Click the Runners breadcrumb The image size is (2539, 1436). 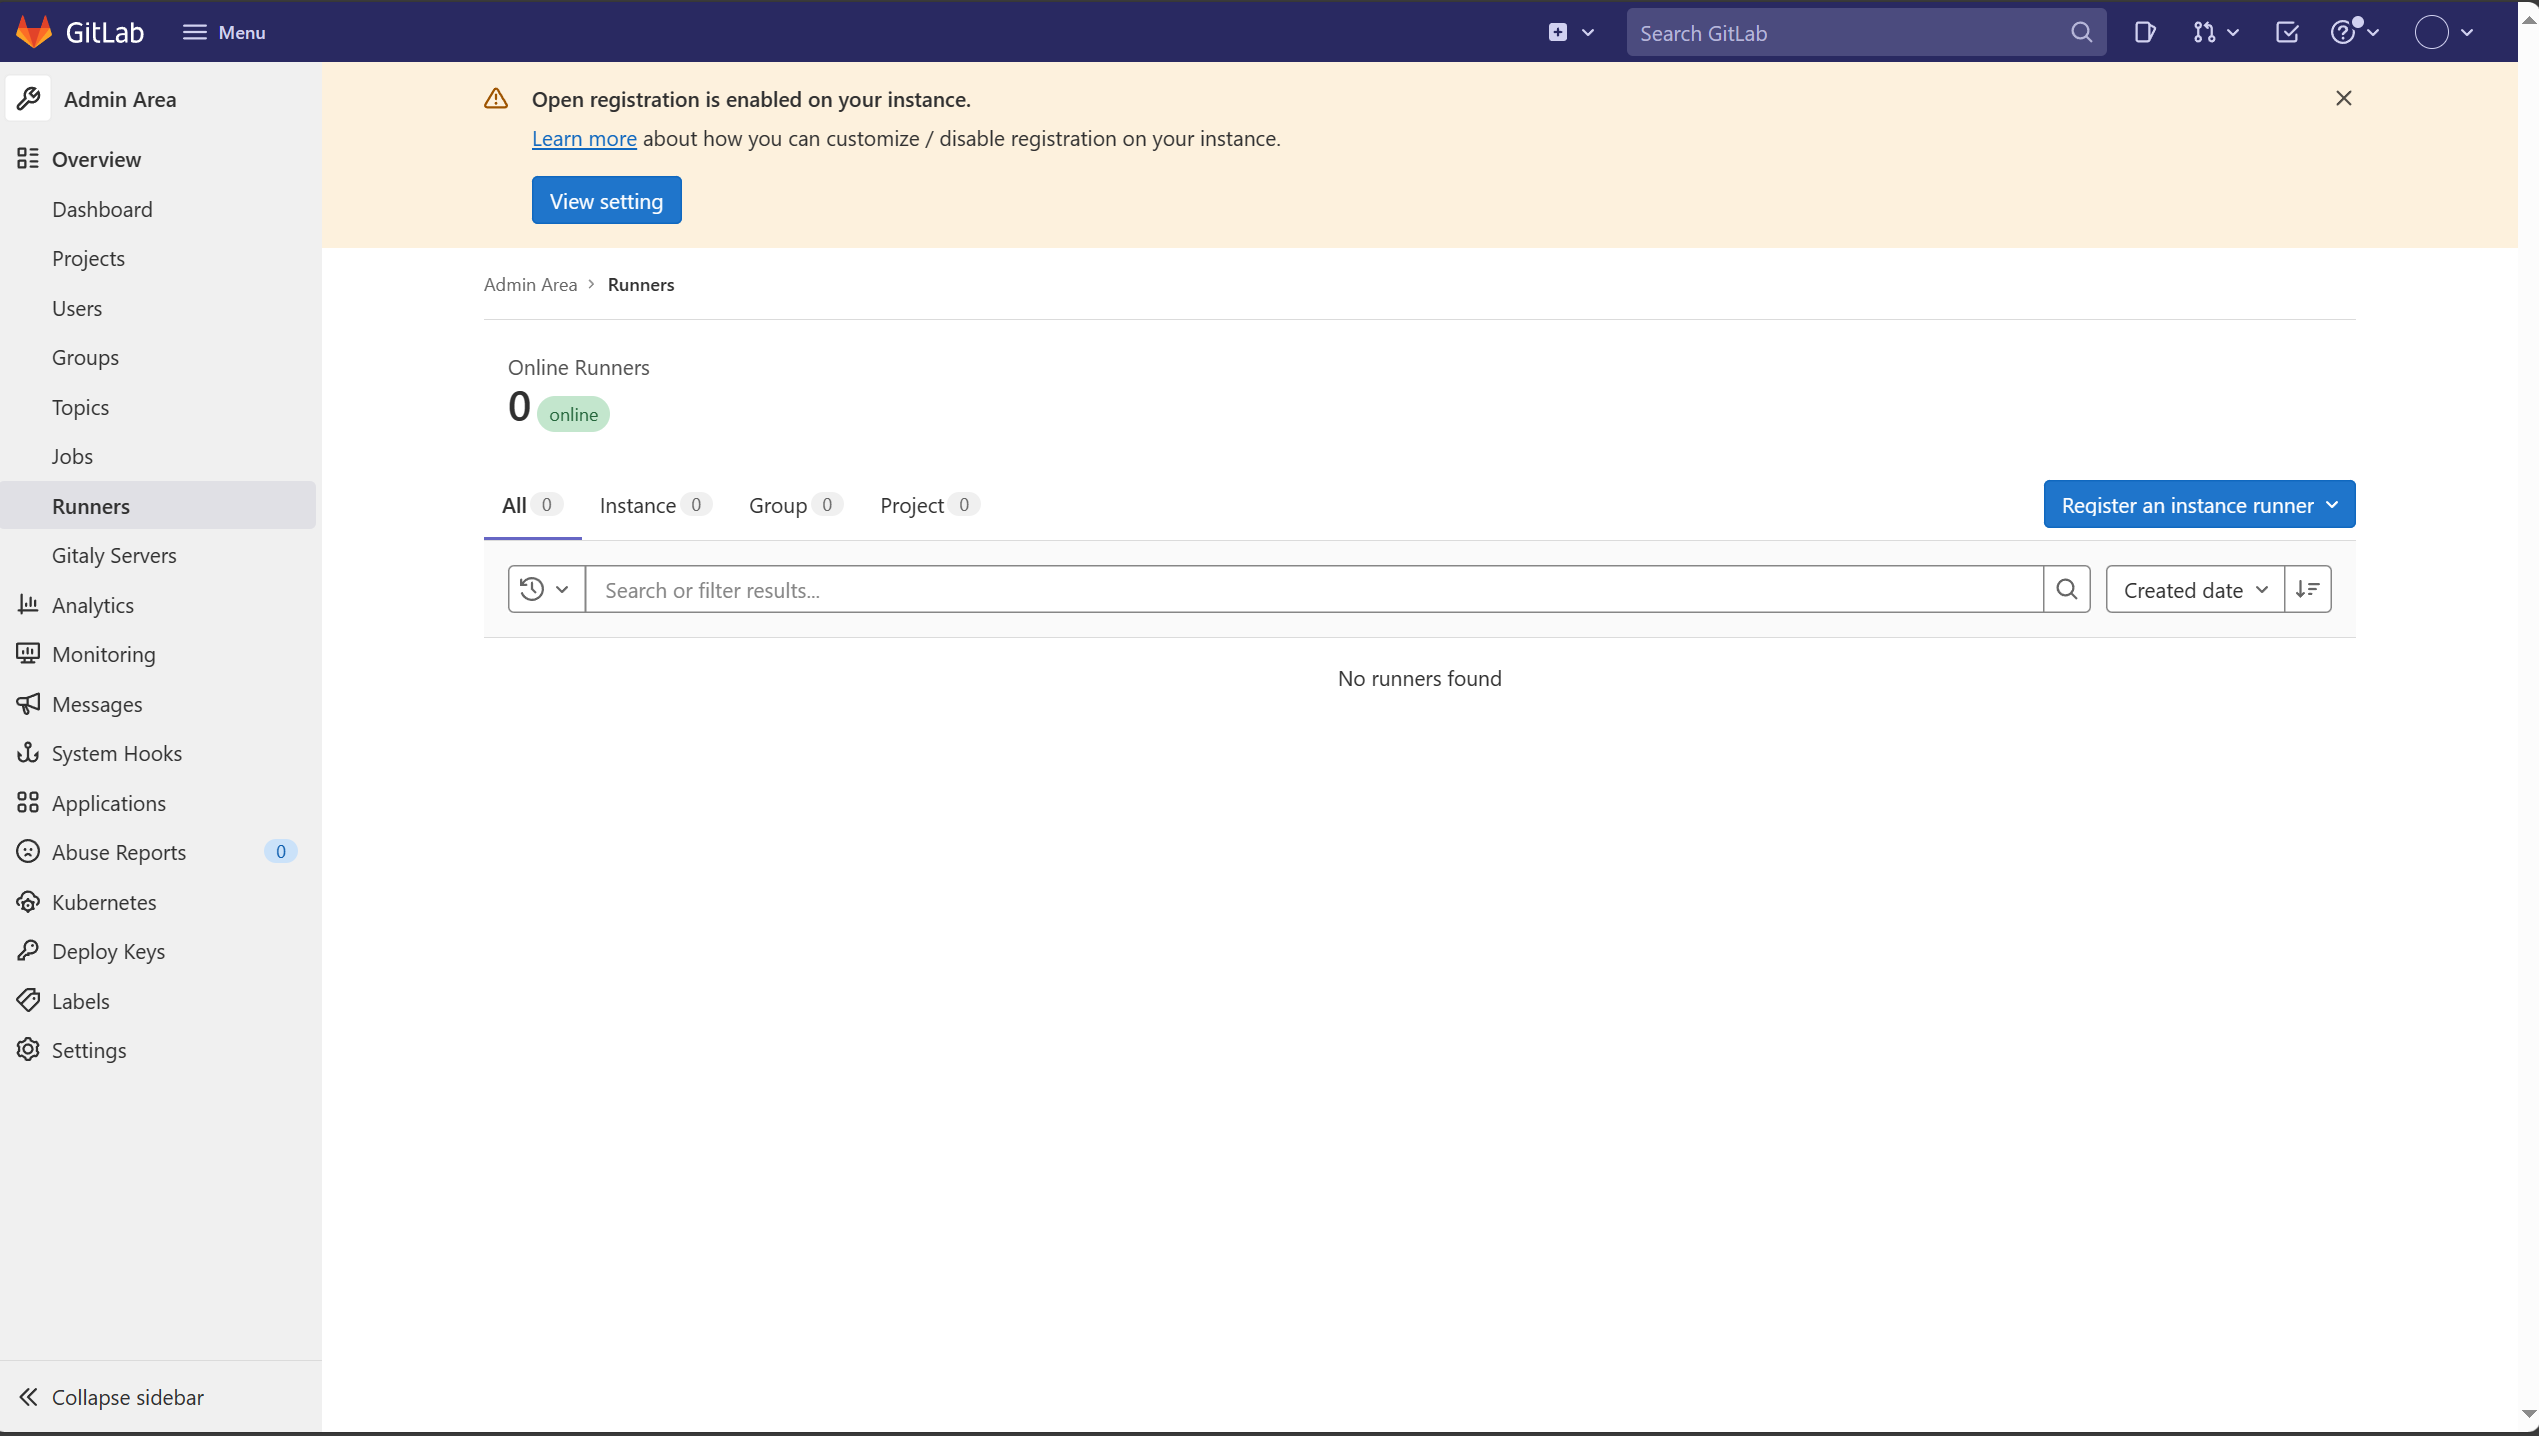(641, 285)
